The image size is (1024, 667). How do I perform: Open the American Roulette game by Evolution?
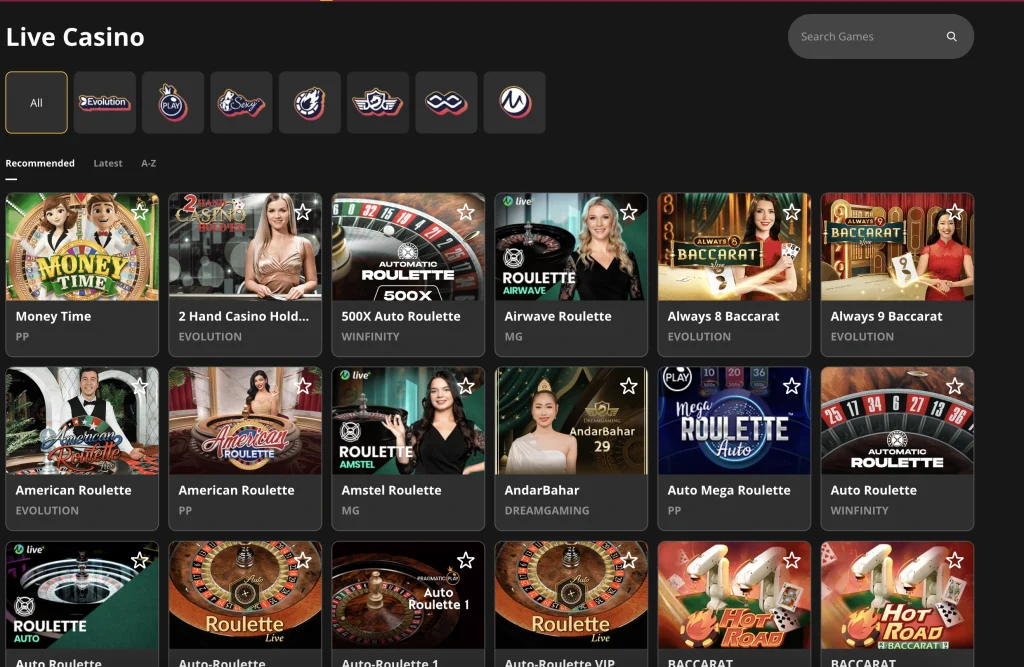82,420
